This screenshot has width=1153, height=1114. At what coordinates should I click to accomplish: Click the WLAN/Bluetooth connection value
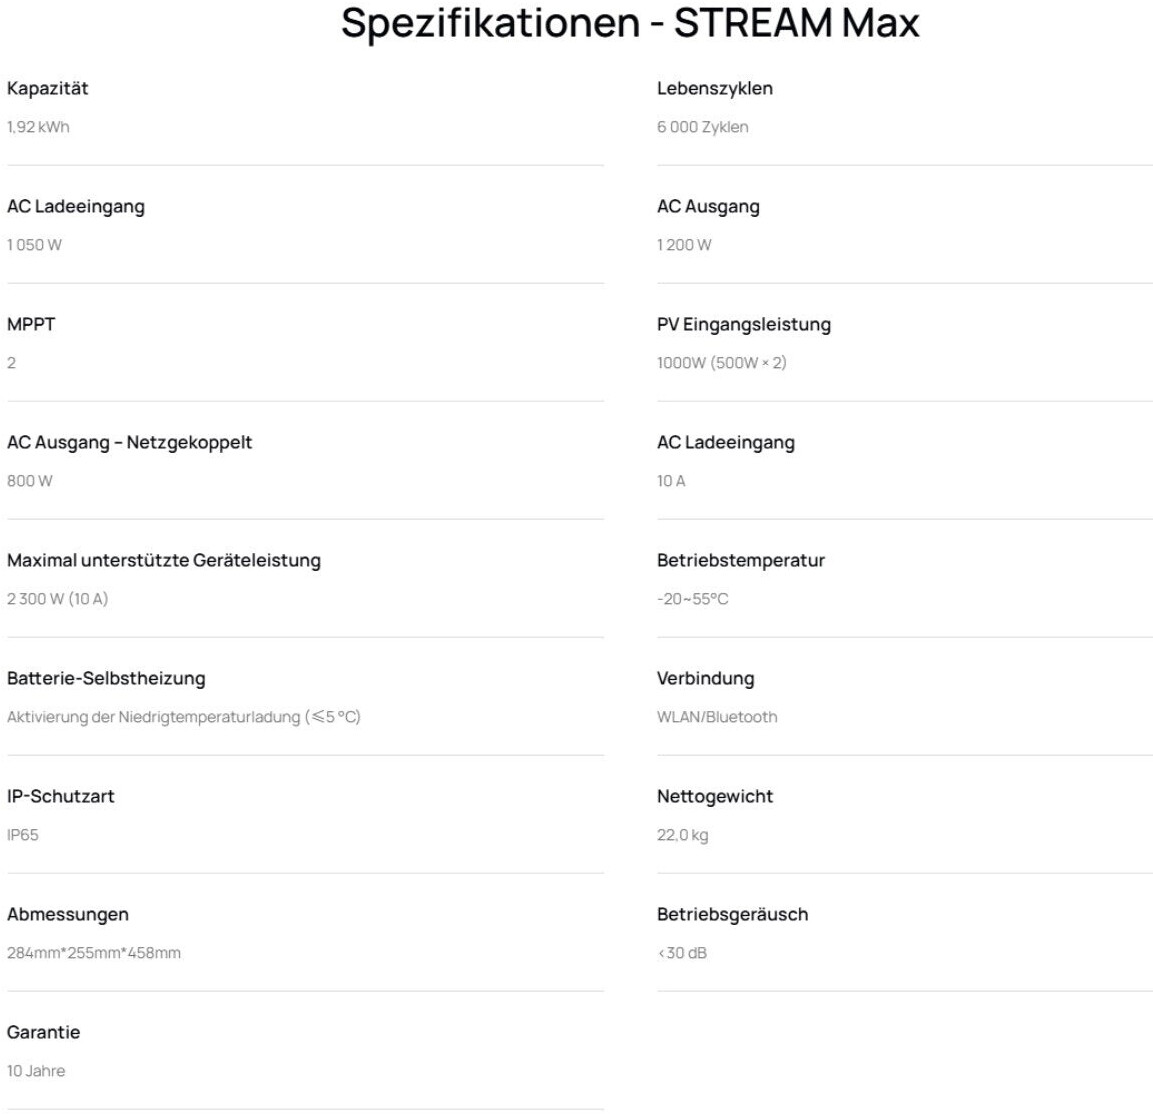click(716, 717)
